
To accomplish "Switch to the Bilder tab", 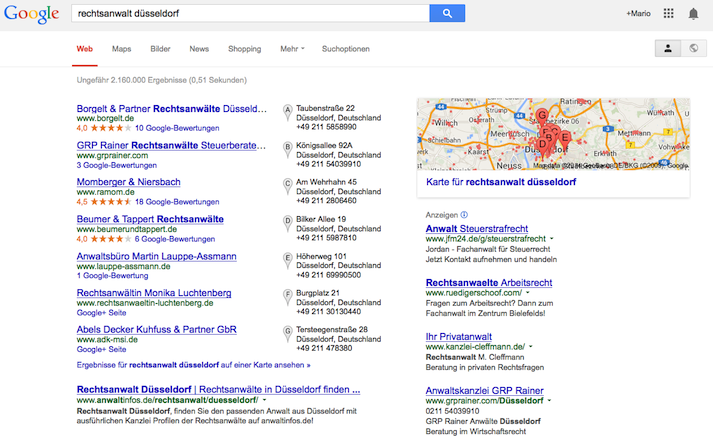I will click(x=161, y=49).
